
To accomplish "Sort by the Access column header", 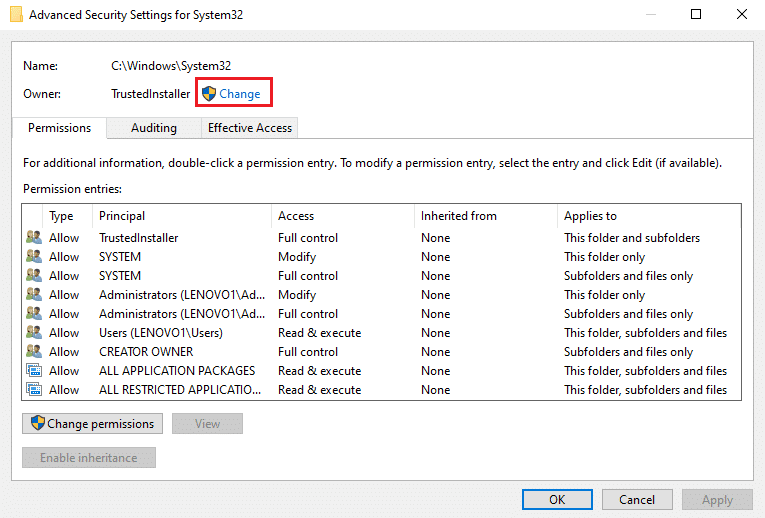I will pyautogui.click(x=342, y=216).
